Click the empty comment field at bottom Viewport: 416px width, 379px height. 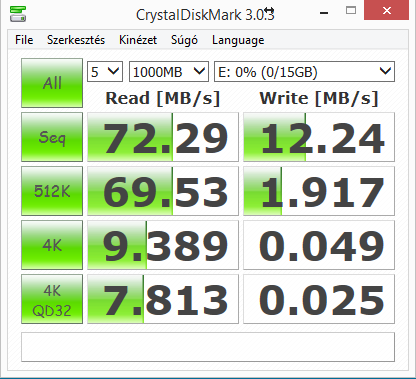[208, 347]
